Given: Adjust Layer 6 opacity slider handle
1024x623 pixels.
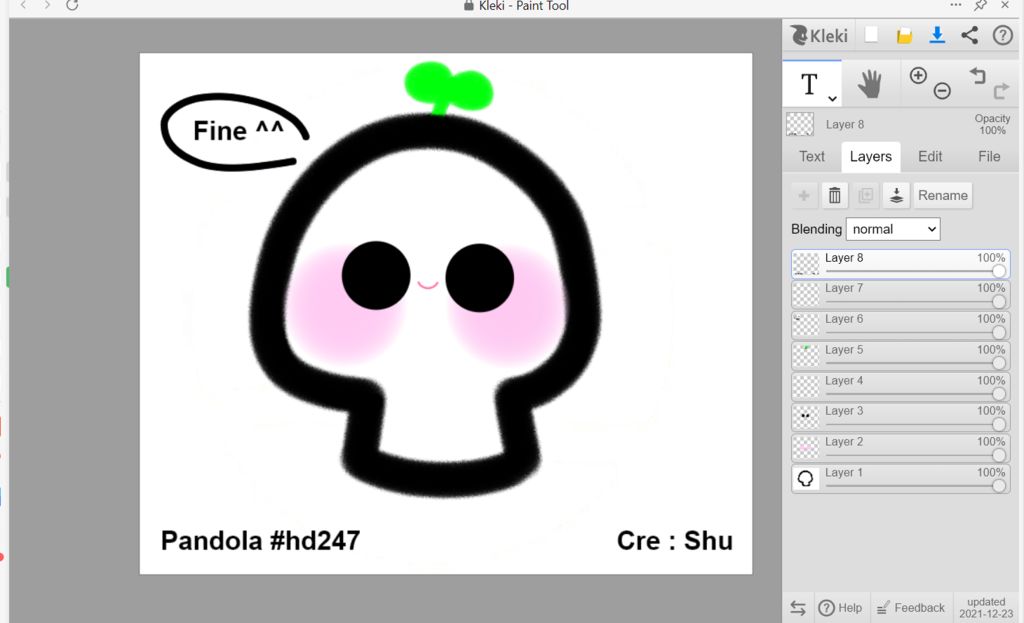Looking at the screenshot, I should [x=999, y=332].
